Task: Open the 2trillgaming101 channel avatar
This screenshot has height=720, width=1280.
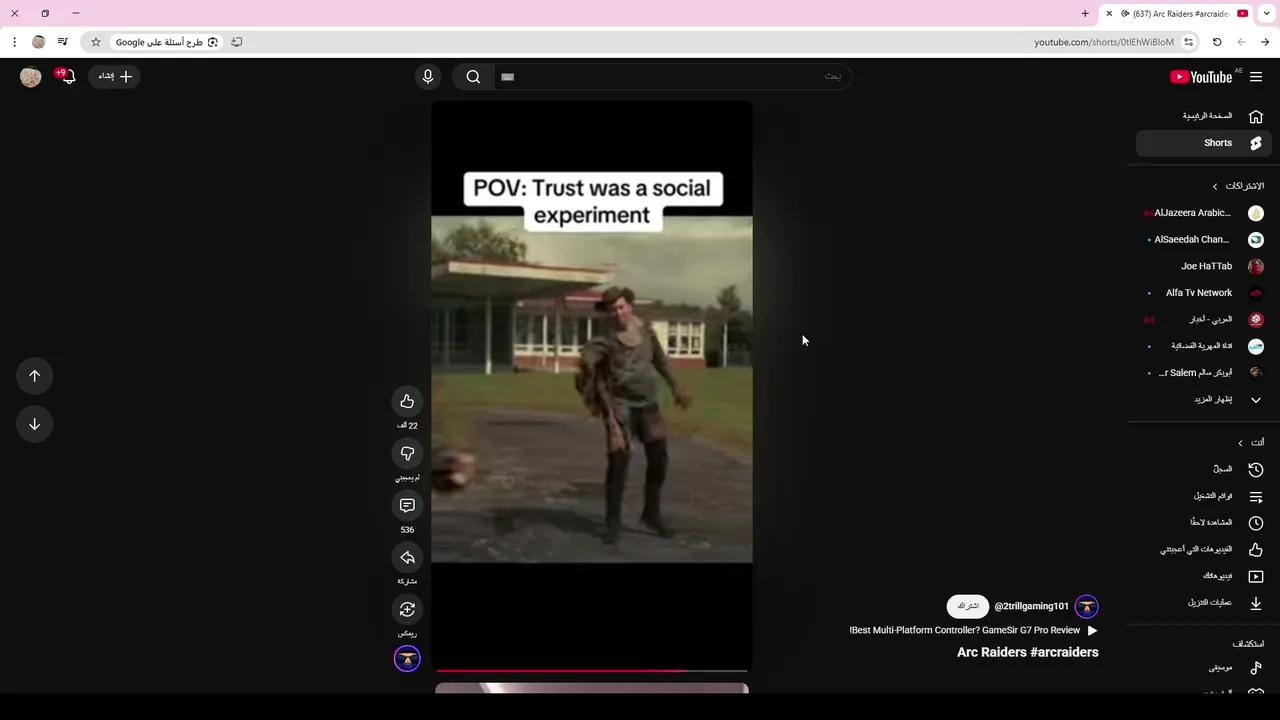Action: [x=1086, y=606]
